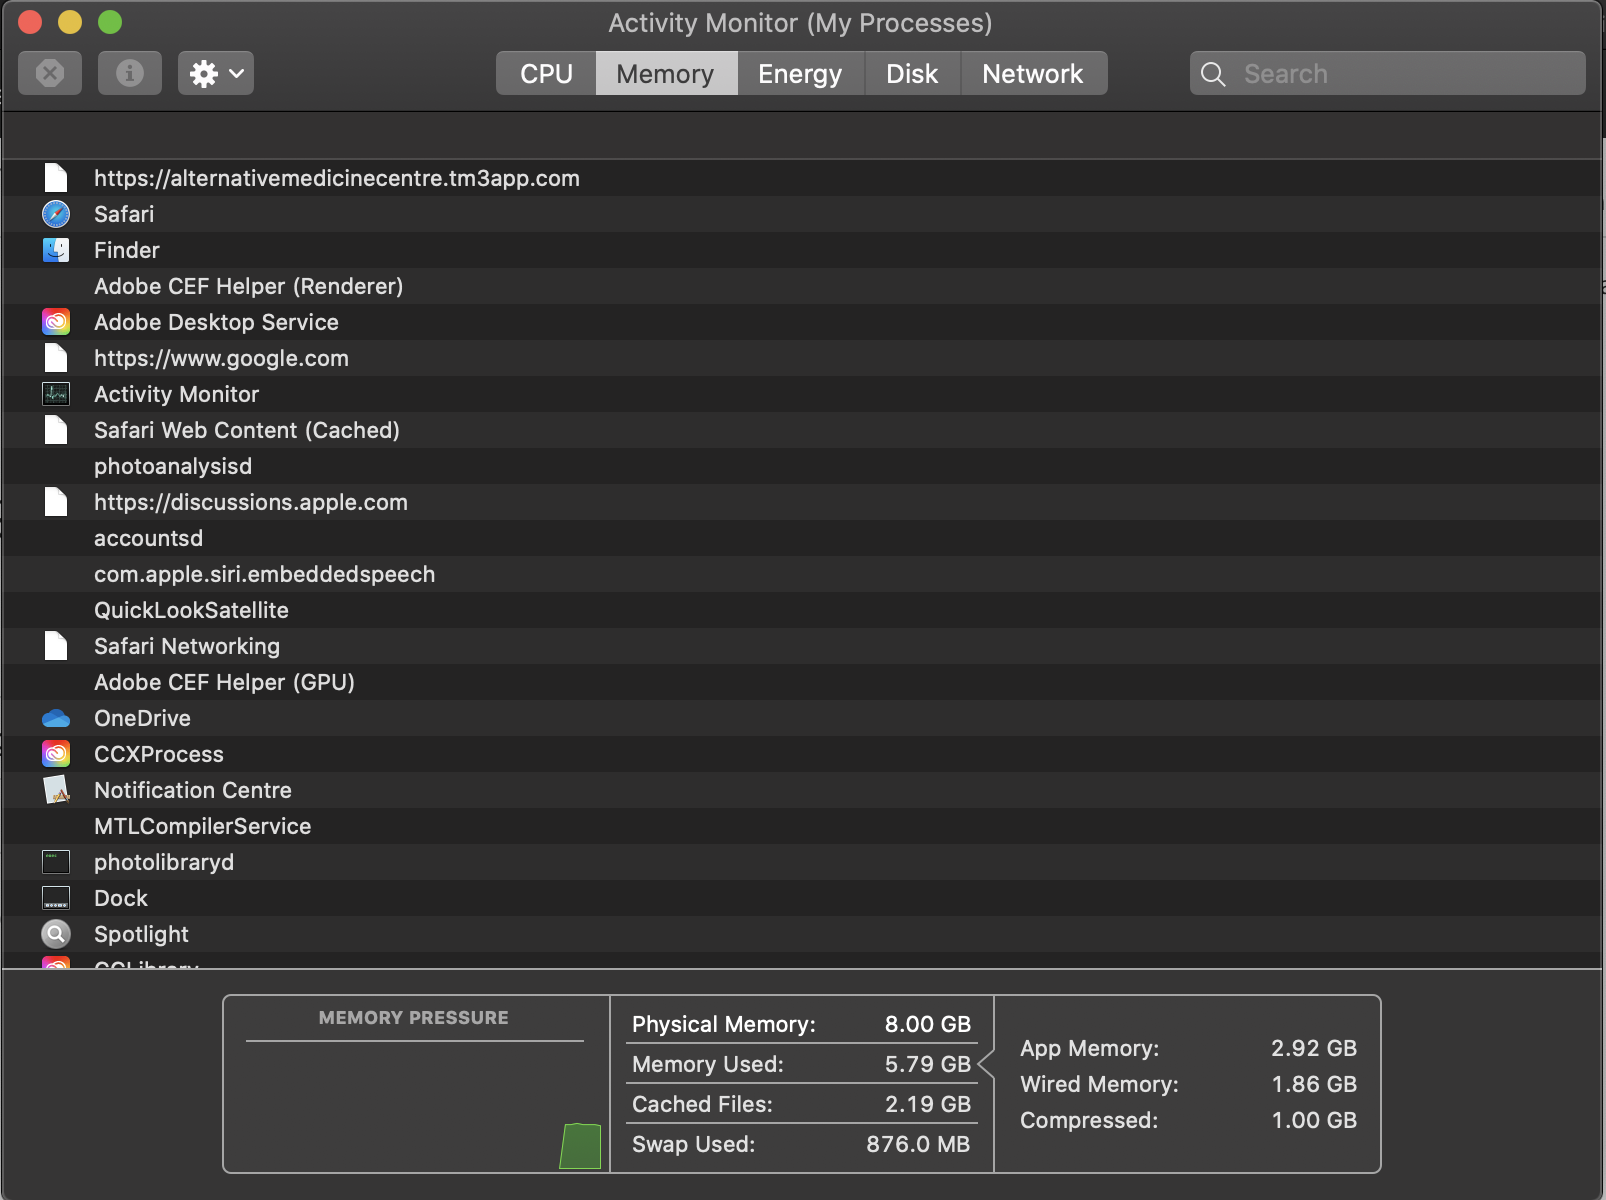Open the process info inspector button
The height and width of the screenshot is (1200, 1606).
coord(130,73)
